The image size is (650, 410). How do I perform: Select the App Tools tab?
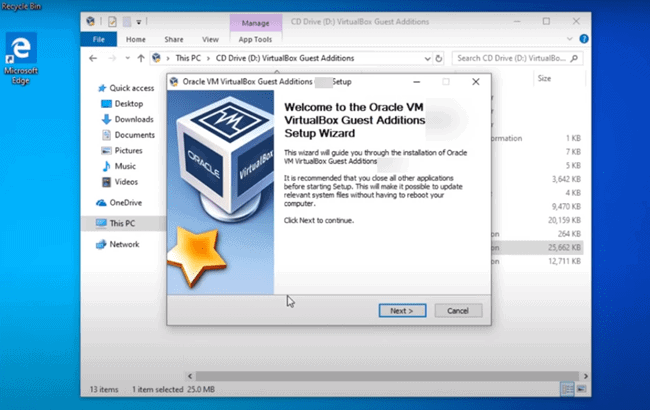[x=254, y=40]
